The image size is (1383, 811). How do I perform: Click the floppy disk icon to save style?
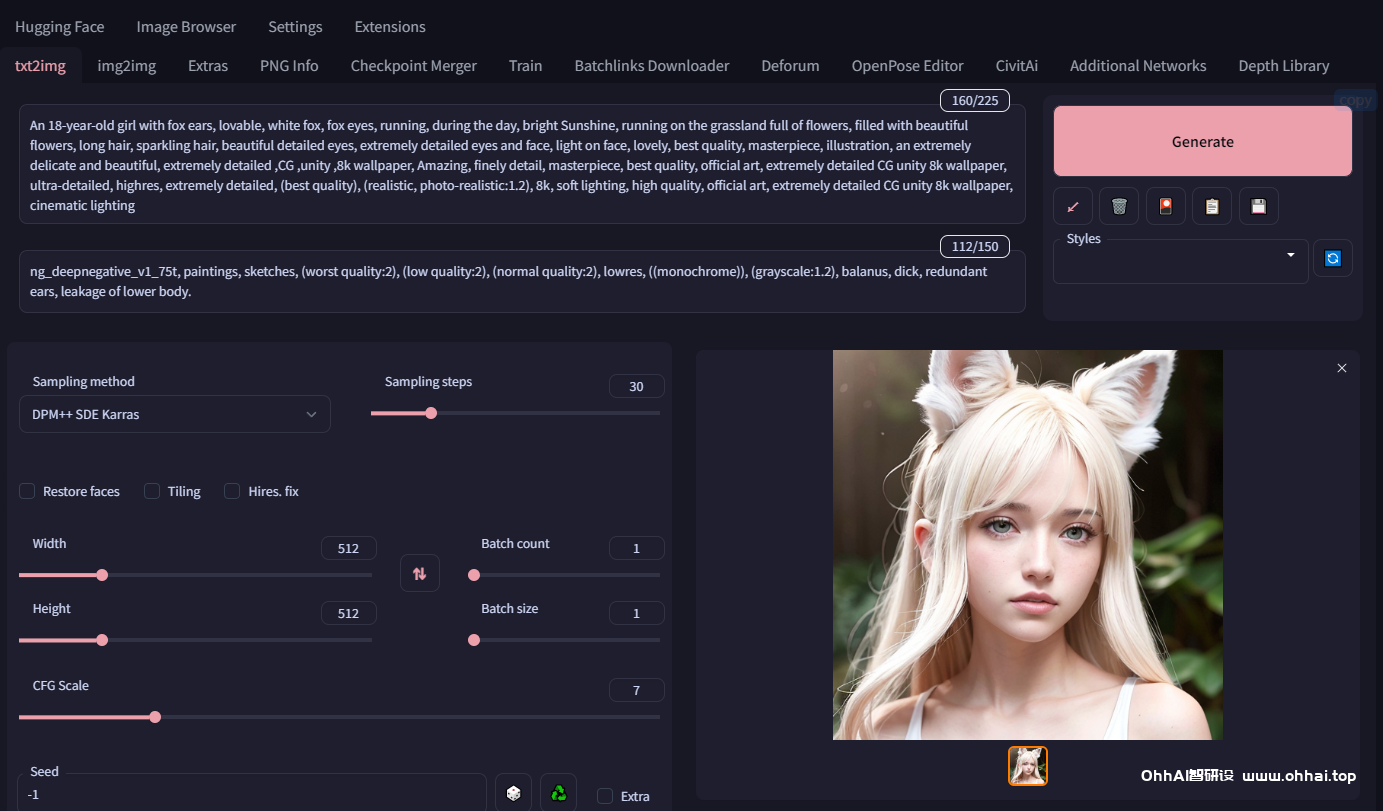pos(1259,206)
